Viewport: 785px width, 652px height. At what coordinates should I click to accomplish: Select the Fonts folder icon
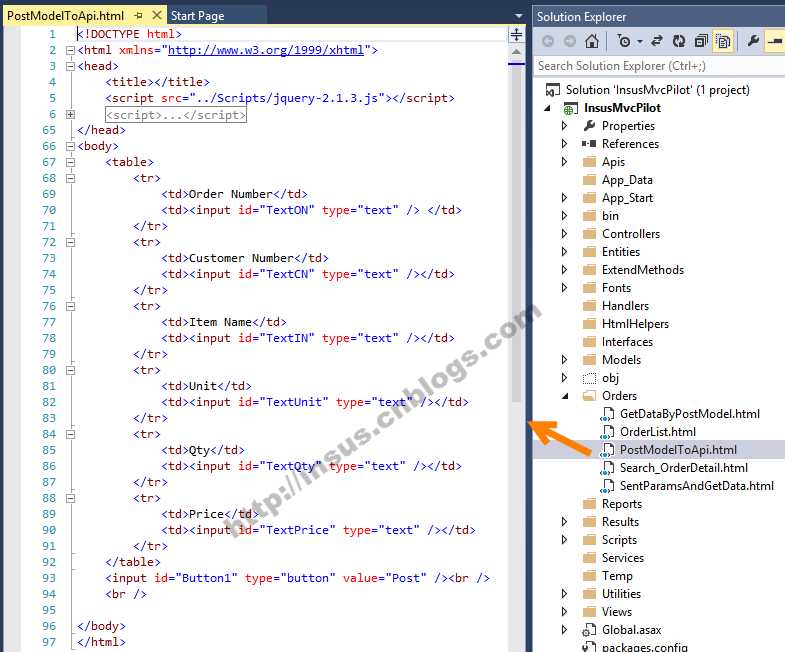tap(590, 288)
